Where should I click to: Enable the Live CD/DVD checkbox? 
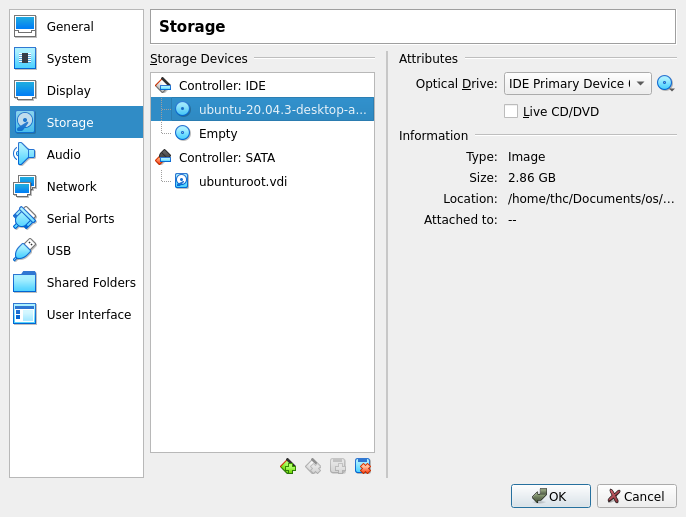click(511, 111)
